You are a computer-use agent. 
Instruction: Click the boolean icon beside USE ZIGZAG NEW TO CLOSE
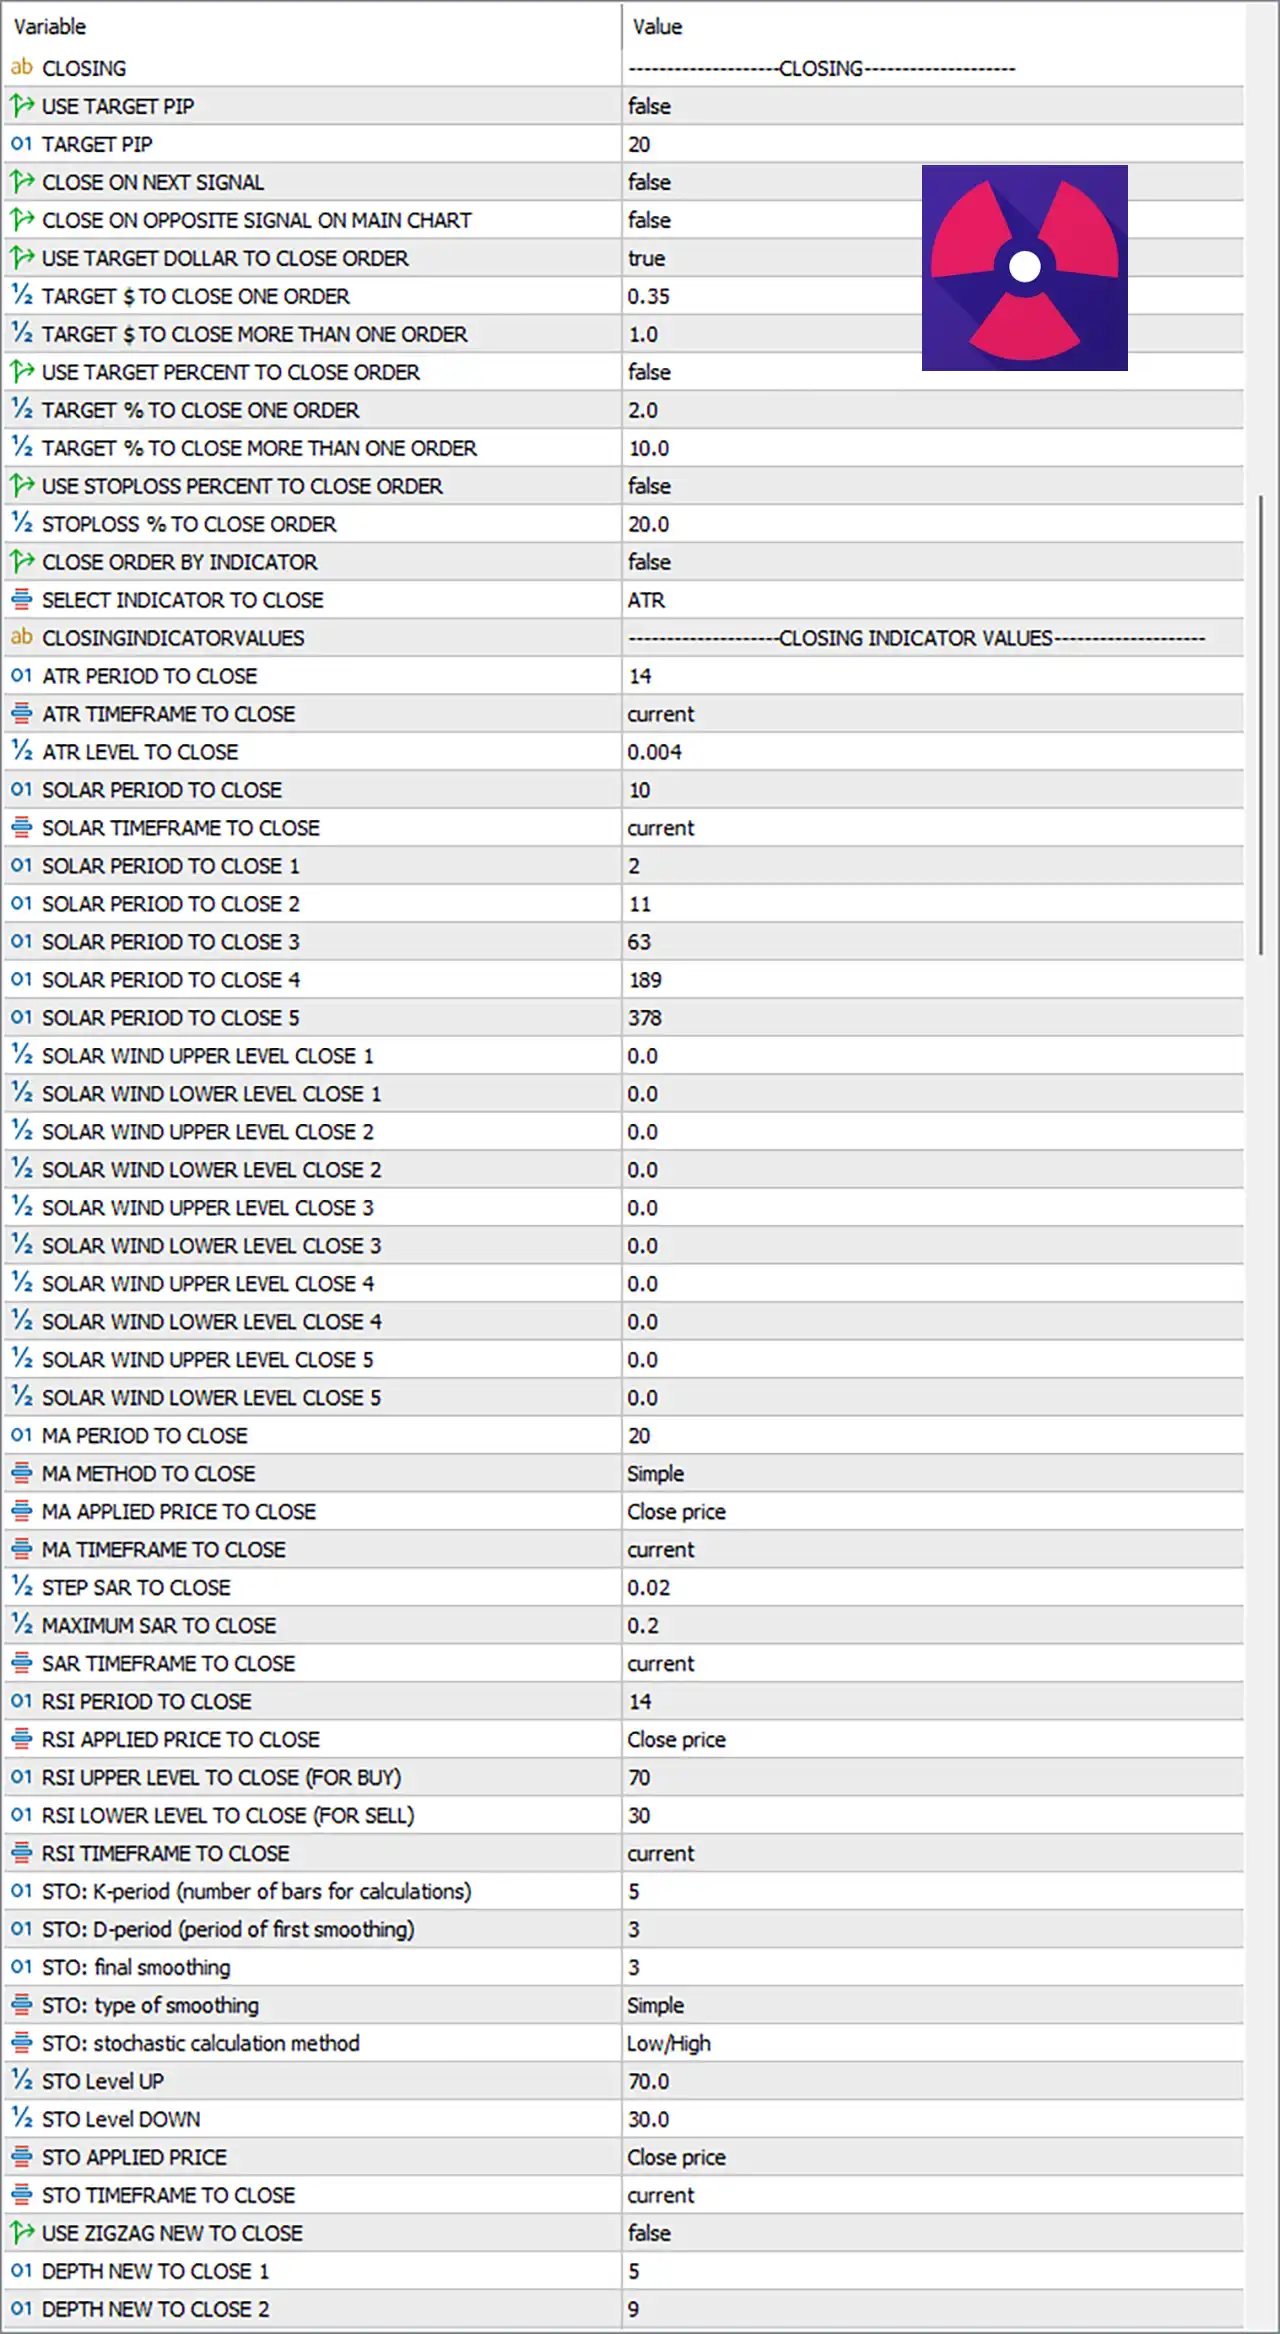(x=22, y=2233)
